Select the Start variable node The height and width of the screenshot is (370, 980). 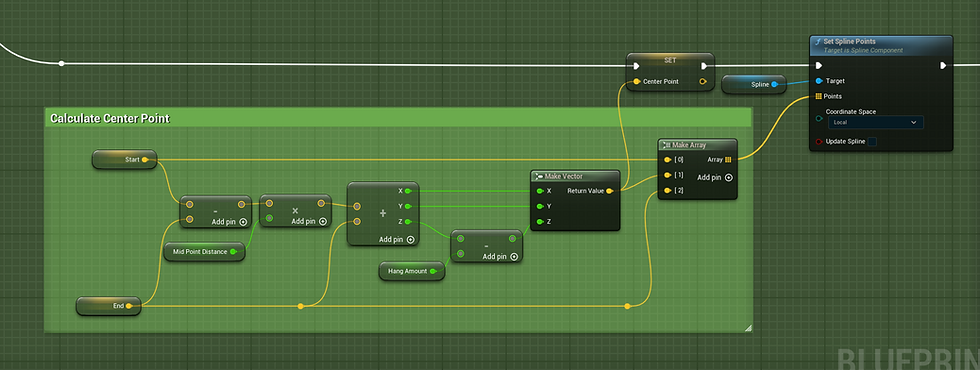coord(124,160)
